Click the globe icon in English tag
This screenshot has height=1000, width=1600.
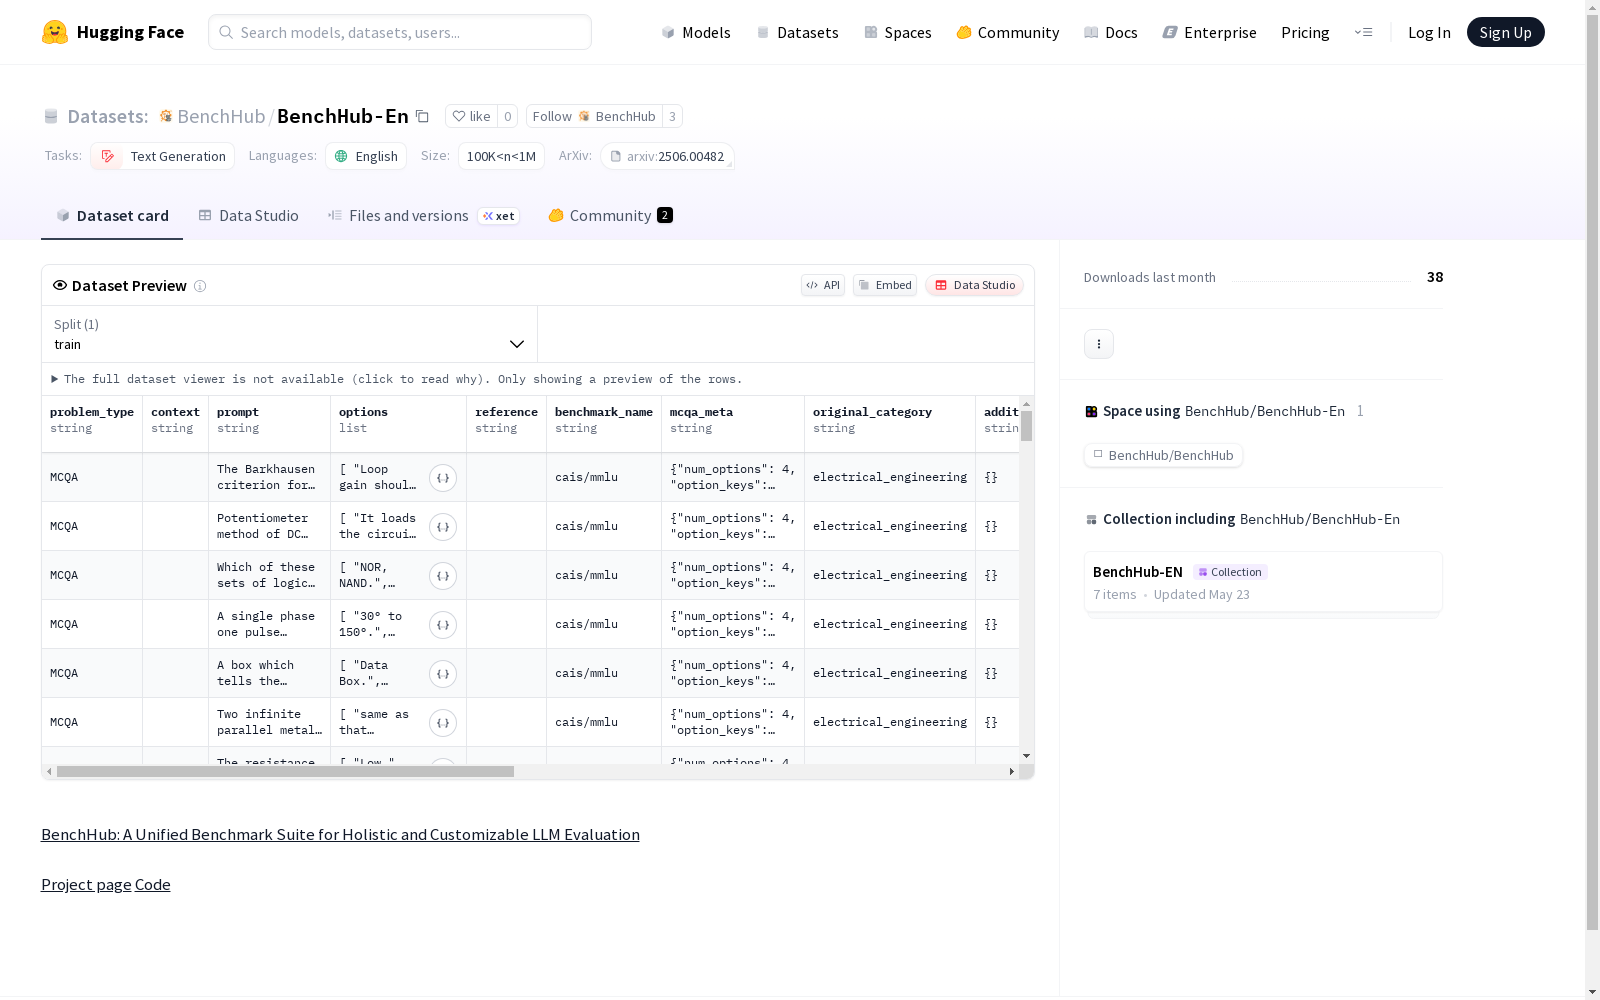tap(341, 156)
